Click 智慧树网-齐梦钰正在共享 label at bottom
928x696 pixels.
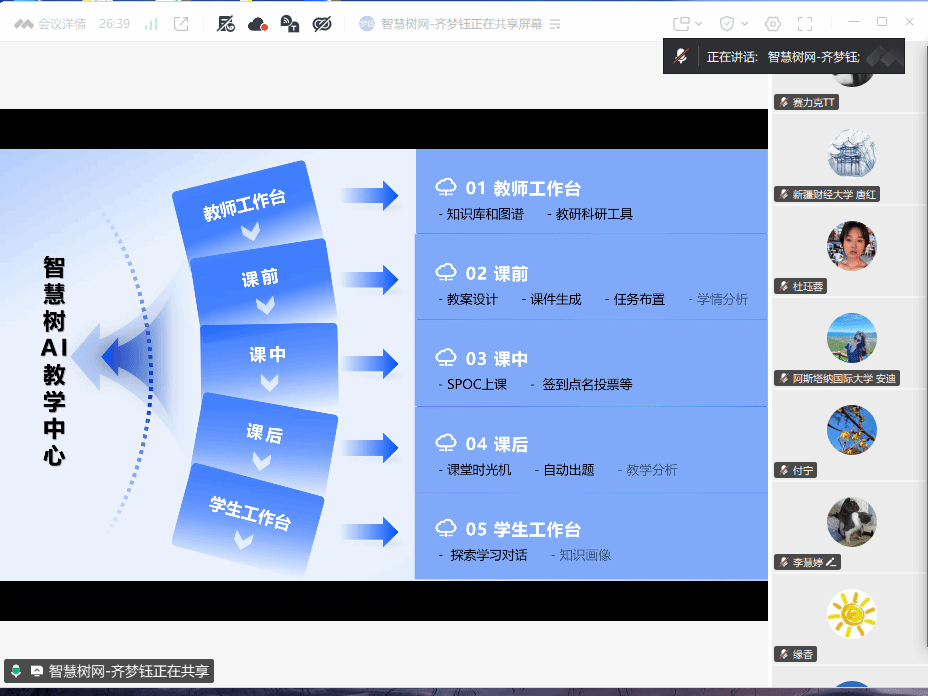coord(128,671)
